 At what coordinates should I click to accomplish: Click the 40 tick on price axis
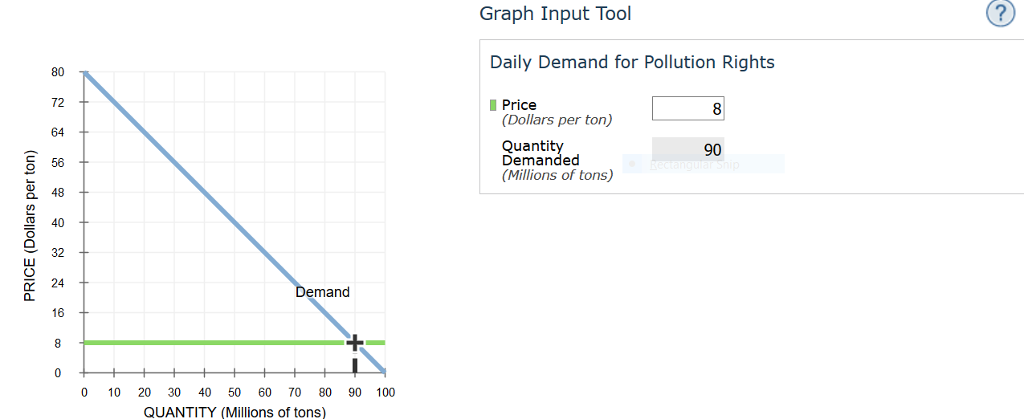(57, 223)
